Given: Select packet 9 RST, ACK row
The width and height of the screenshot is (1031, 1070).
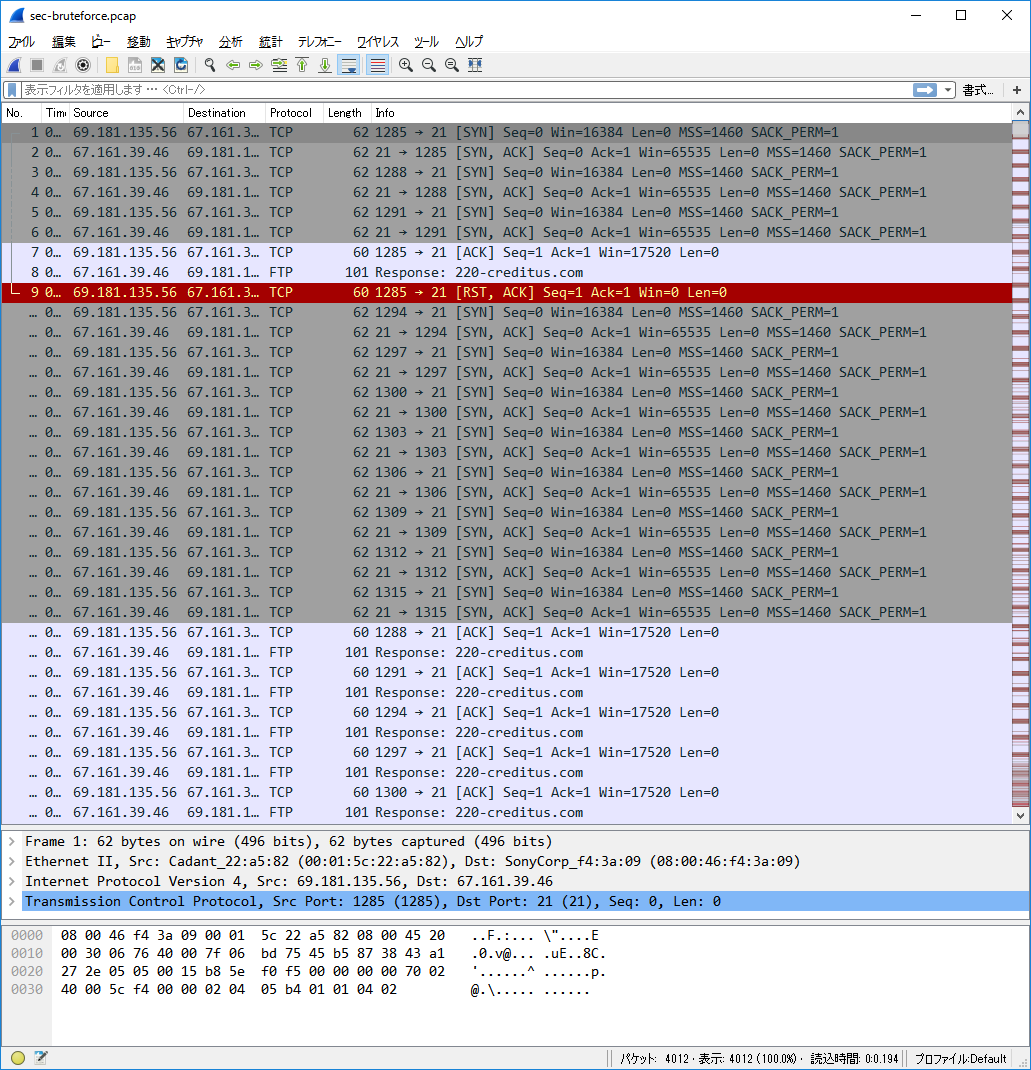Looking at the screenshot, I should [506, 293].
